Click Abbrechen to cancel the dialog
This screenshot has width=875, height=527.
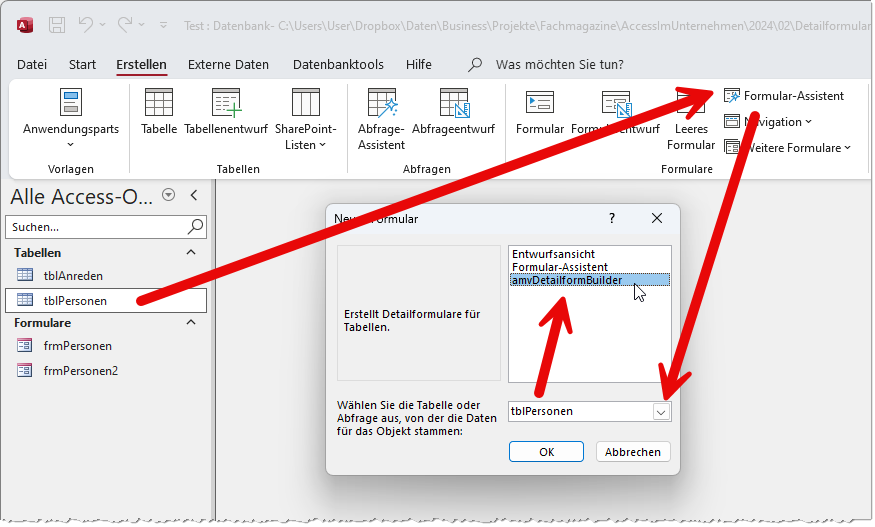[633, 452]
